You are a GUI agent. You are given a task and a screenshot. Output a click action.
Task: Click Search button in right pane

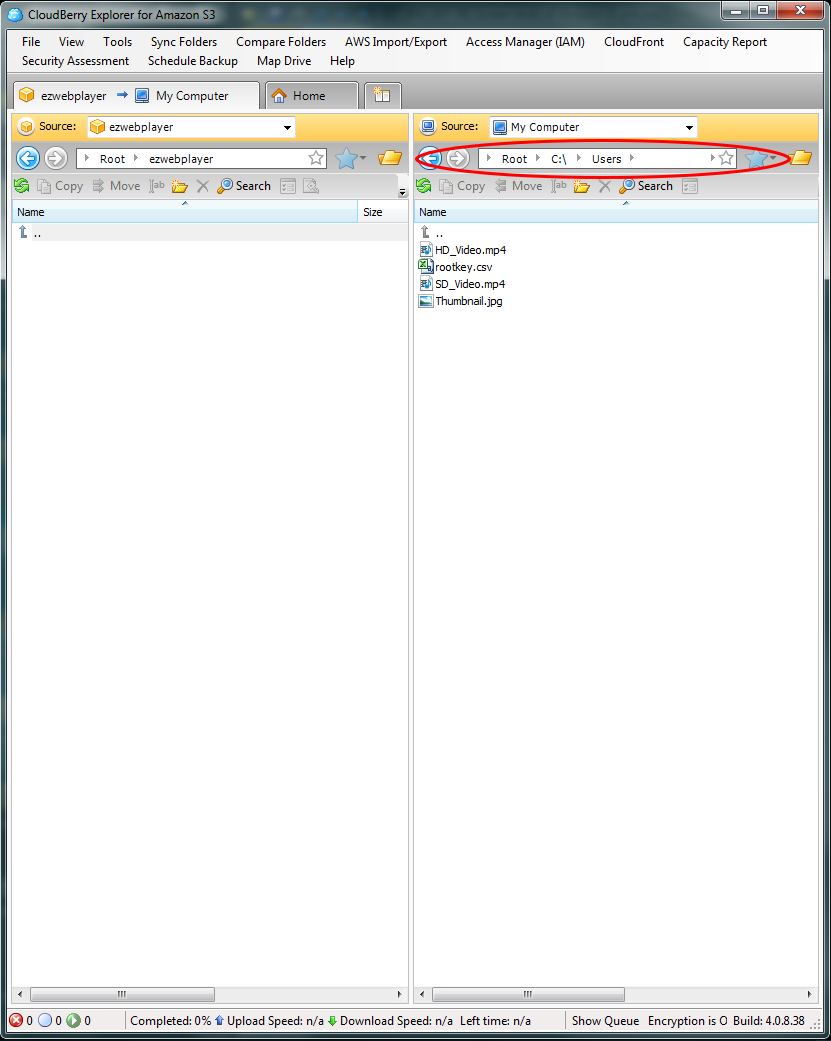(x=646, y=186)
